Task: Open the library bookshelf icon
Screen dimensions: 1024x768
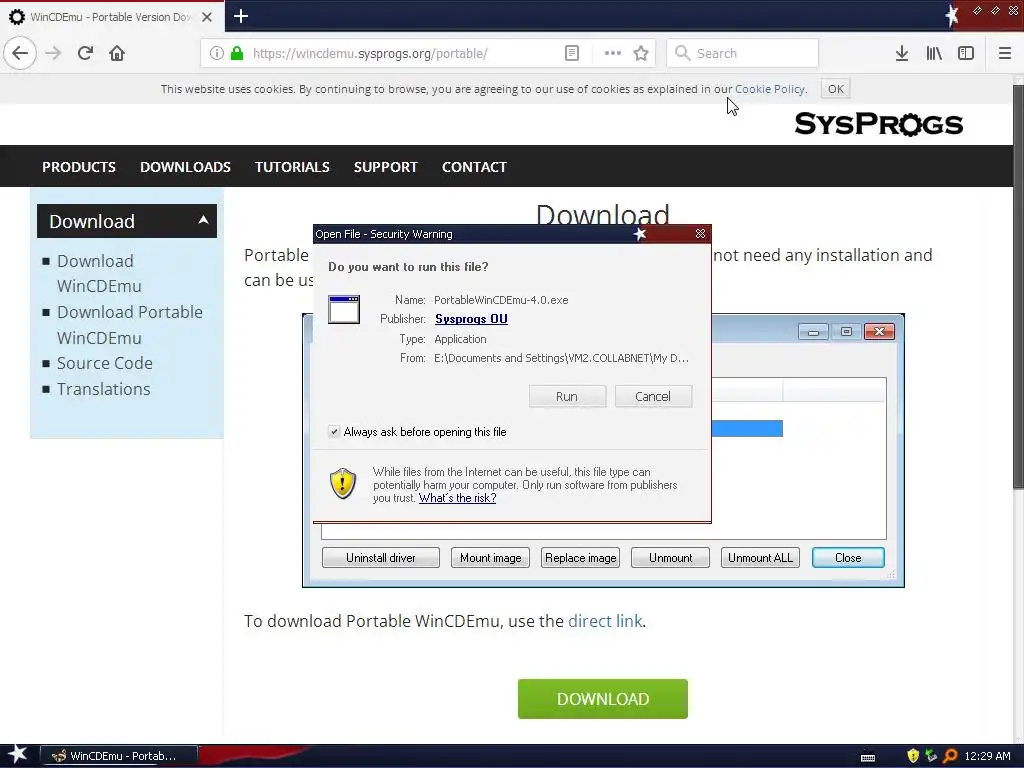Action: point(934,53)
